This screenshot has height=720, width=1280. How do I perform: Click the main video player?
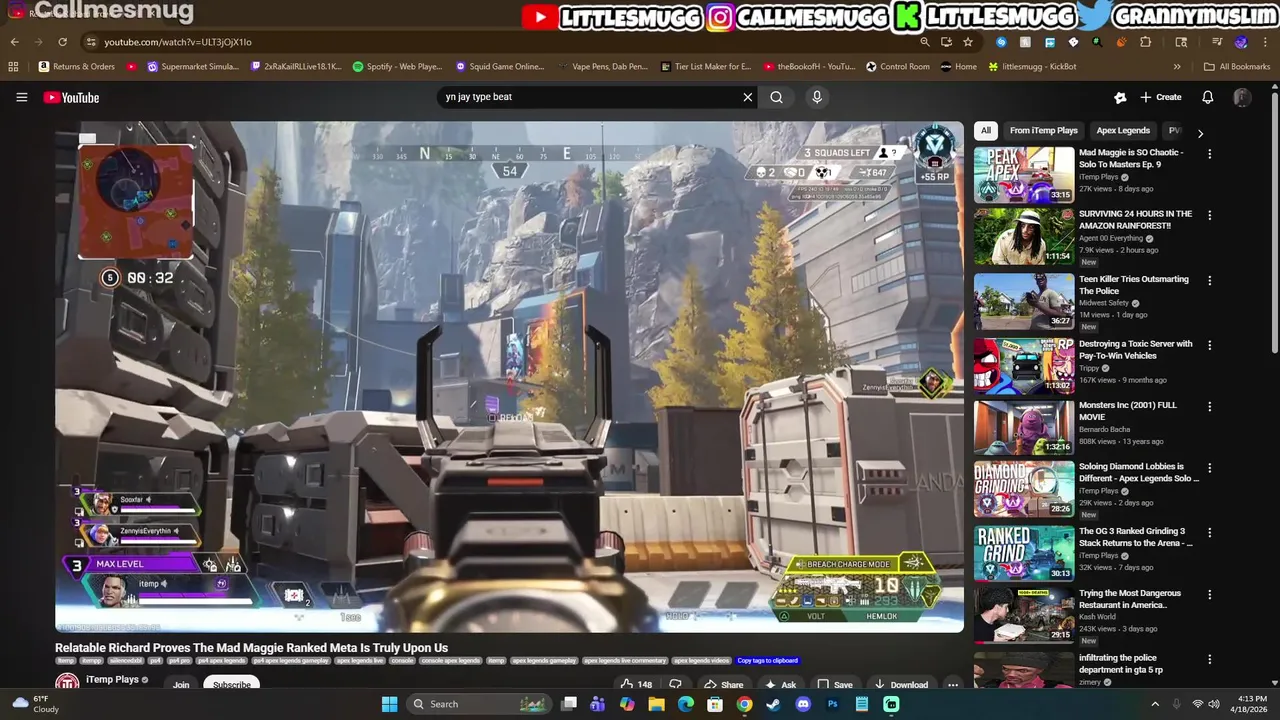[x=509, y=377]
